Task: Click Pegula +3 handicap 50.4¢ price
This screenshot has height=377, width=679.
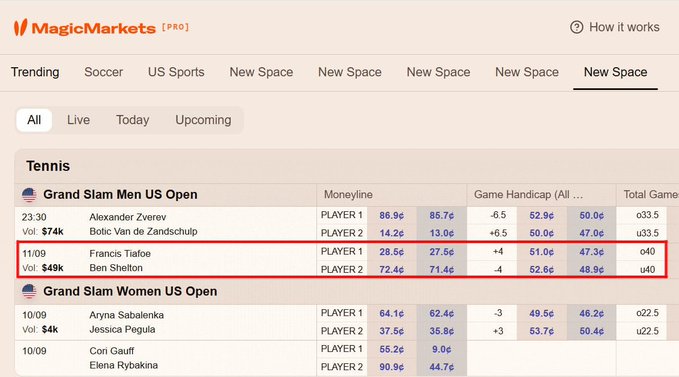Action: [592, 331]
